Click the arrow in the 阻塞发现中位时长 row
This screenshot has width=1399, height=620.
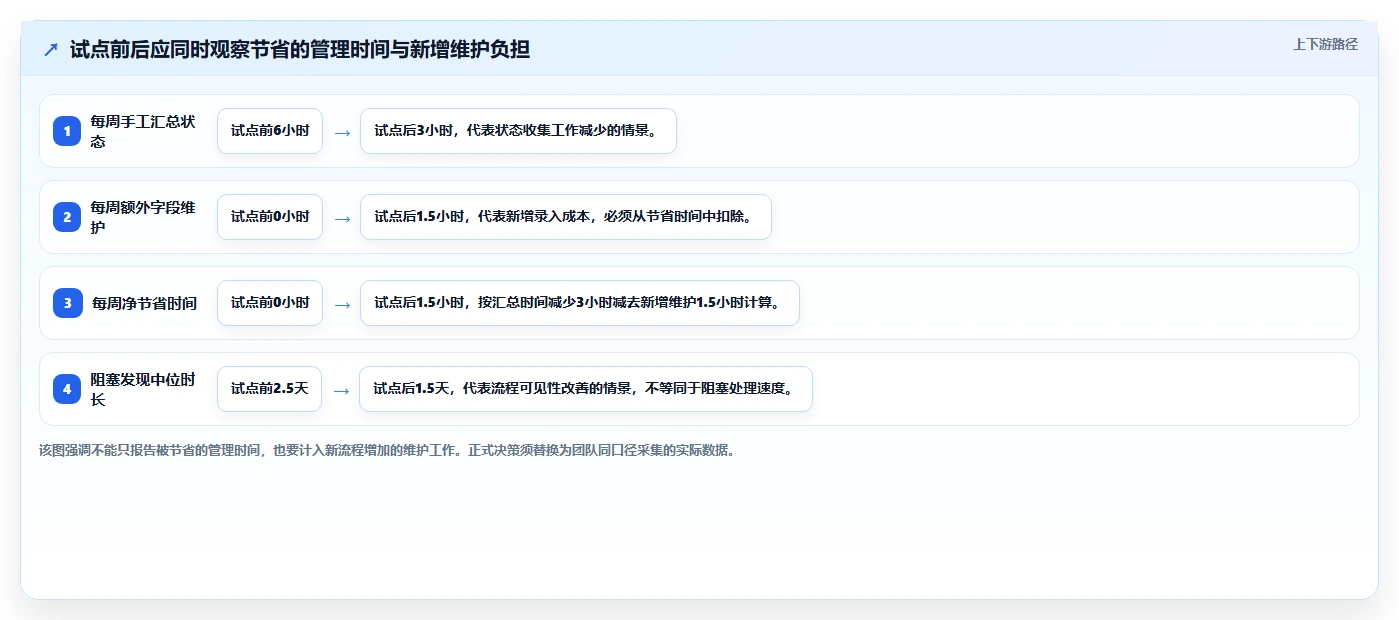tap(341, 390)
